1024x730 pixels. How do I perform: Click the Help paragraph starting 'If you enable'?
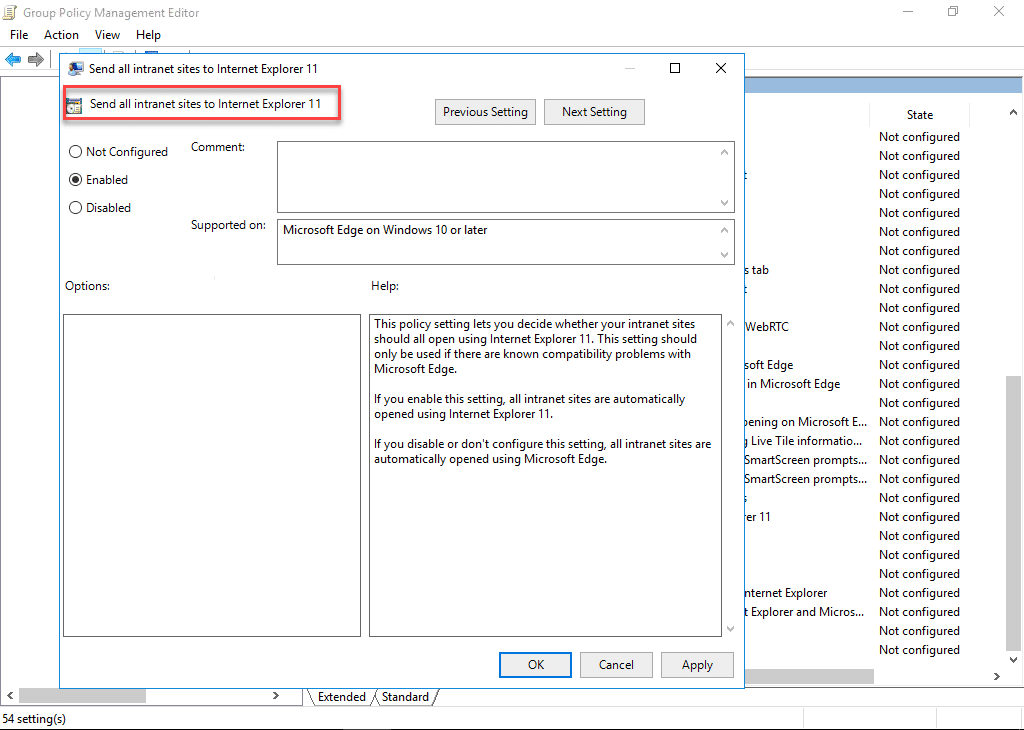pos(530,406)
